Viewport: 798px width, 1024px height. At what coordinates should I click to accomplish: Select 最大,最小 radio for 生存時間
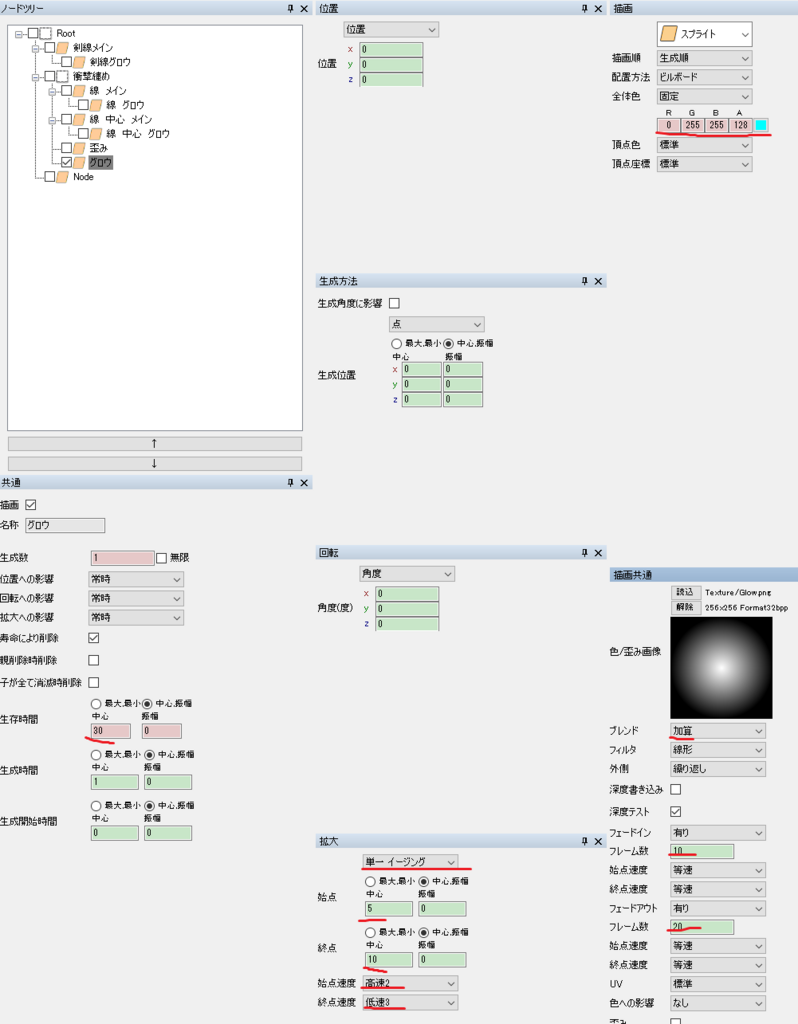pos(96,704)
